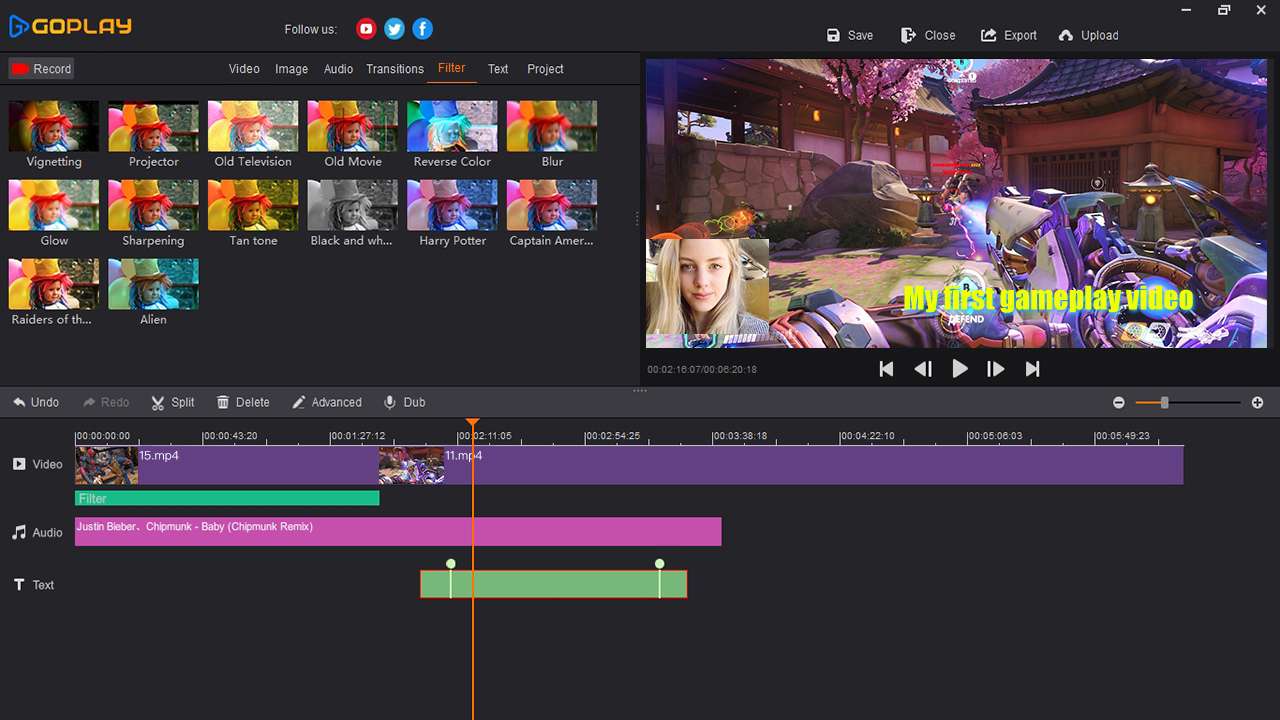
Task: Select the Projector filter thumbnail
Action: [x=153, y=126]
